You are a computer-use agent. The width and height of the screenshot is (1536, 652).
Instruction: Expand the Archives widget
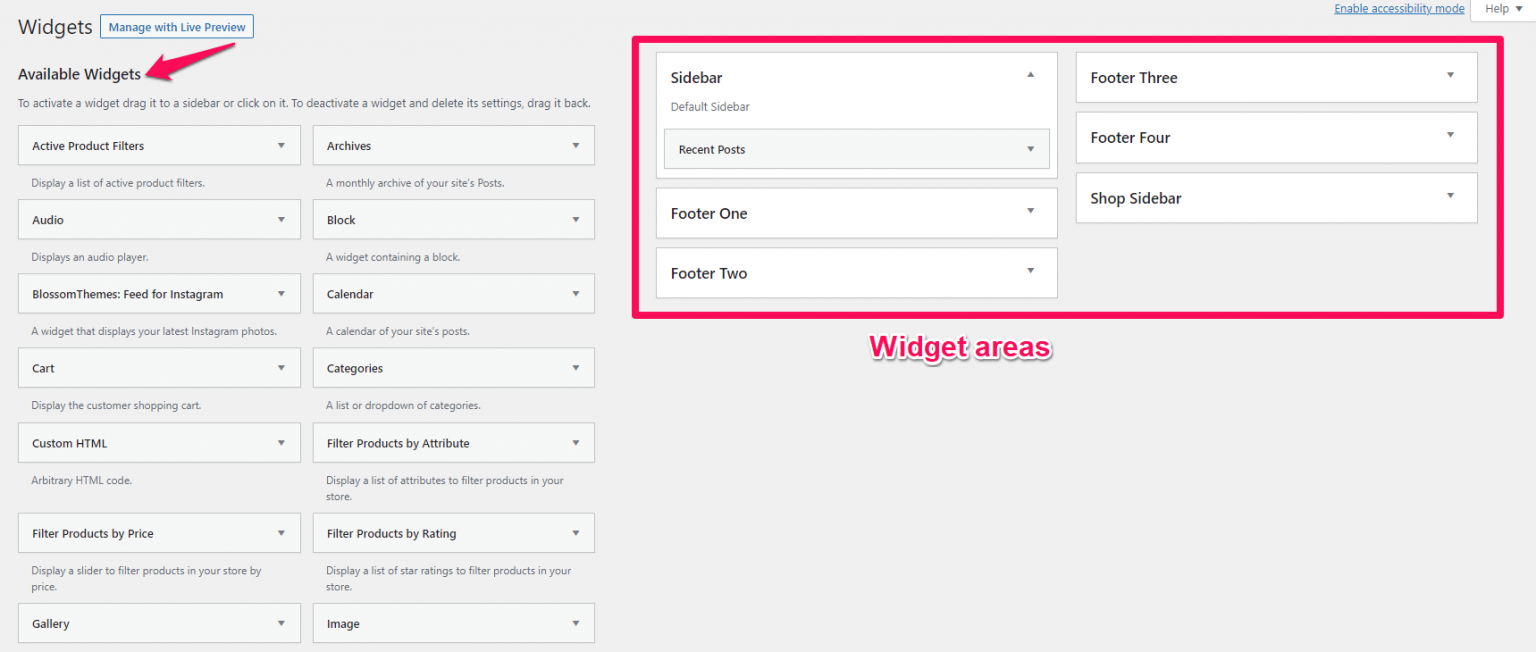(x=577, y=145)
